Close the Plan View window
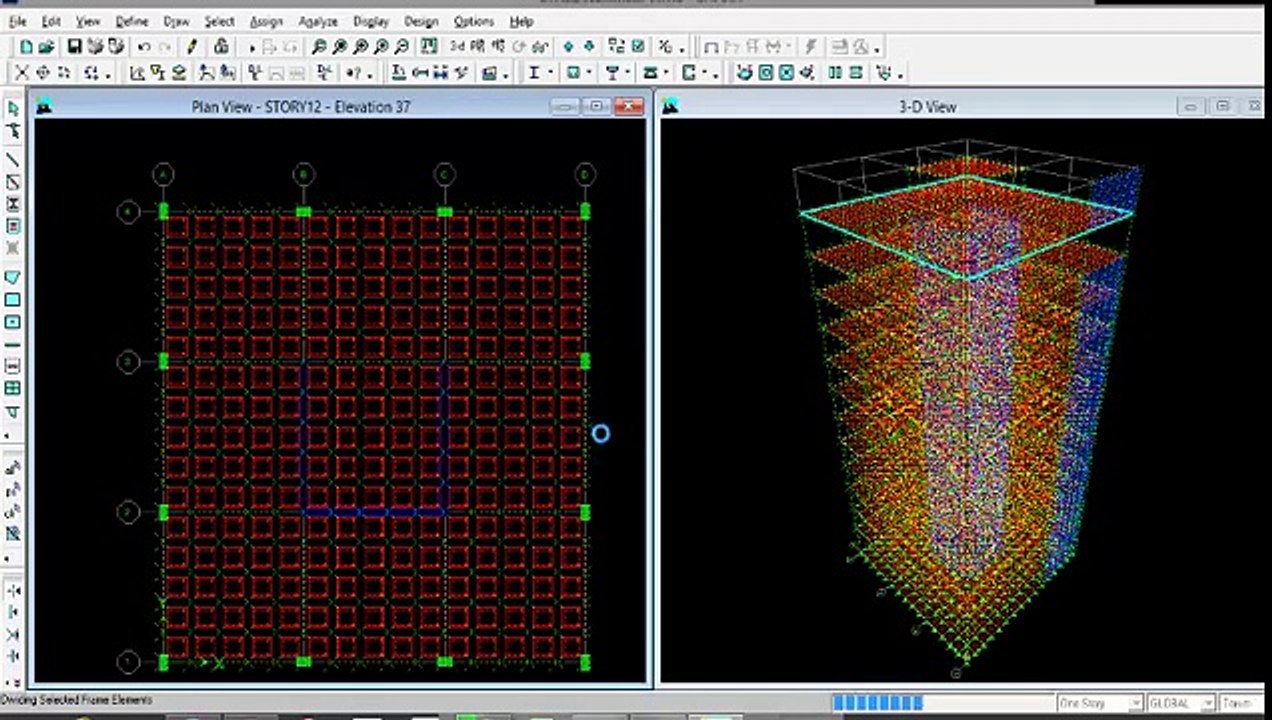 coord(629,106)
